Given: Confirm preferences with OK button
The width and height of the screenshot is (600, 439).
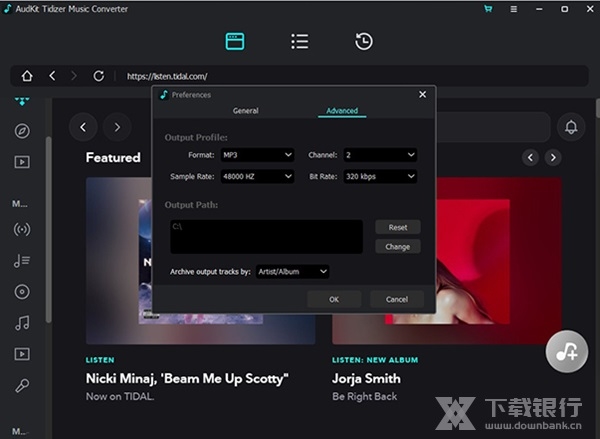Looking at the screenshot, I should [333, 299].
